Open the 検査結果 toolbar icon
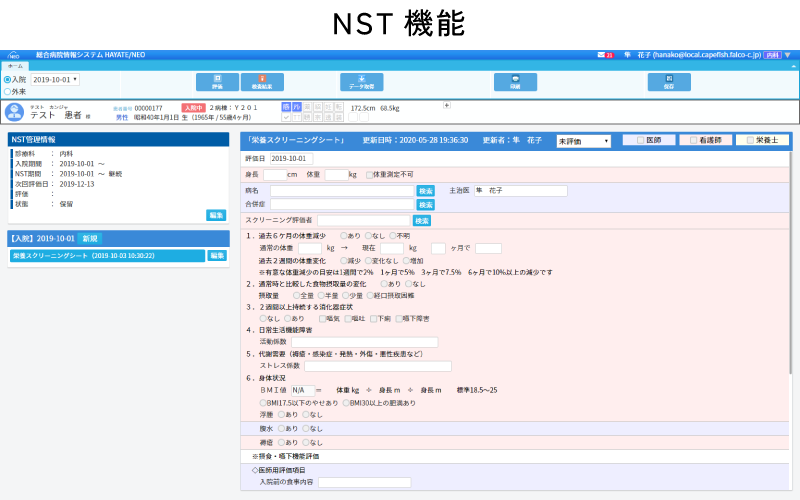Viewport: 800px width, 500px height. coord(261,82)
